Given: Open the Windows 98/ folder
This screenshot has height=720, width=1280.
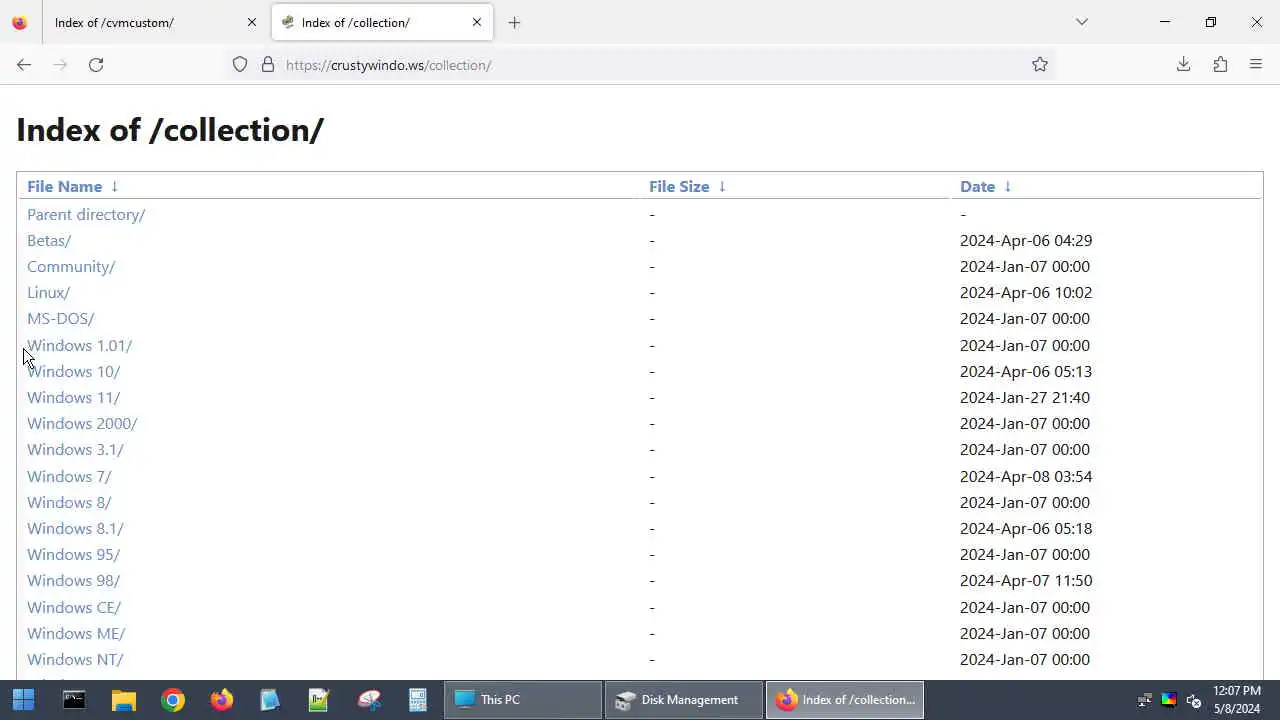Looking at the screenshot, I should coord(73,581).
